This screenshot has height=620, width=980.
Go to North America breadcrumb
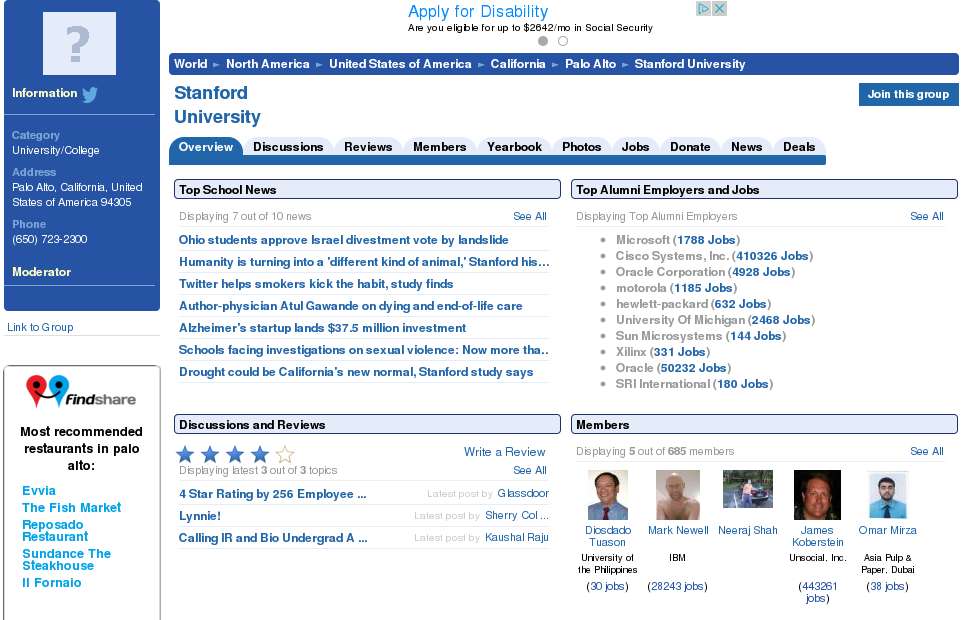(x=268, y=64)
